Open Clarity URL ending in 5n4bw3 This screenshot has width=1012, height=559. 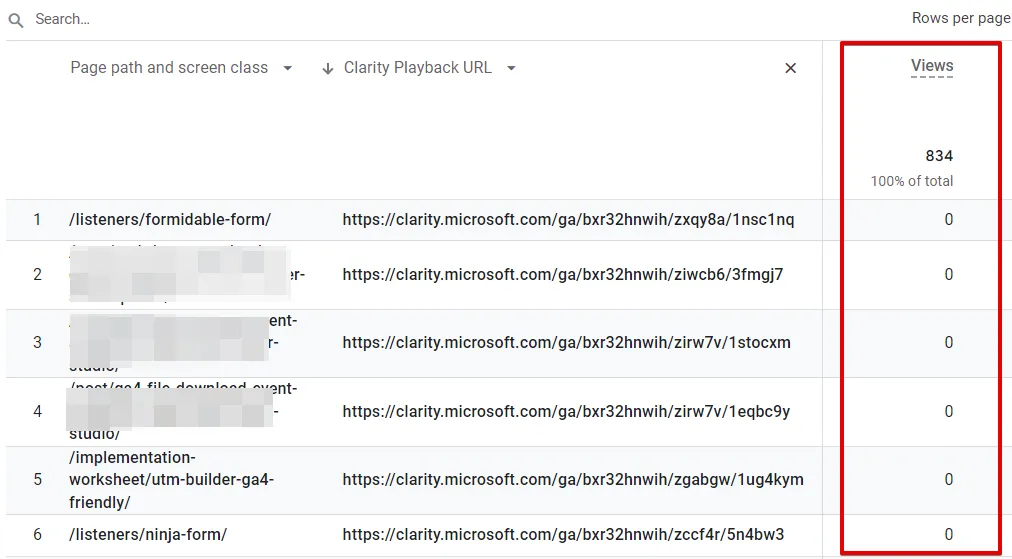(563, 534)
